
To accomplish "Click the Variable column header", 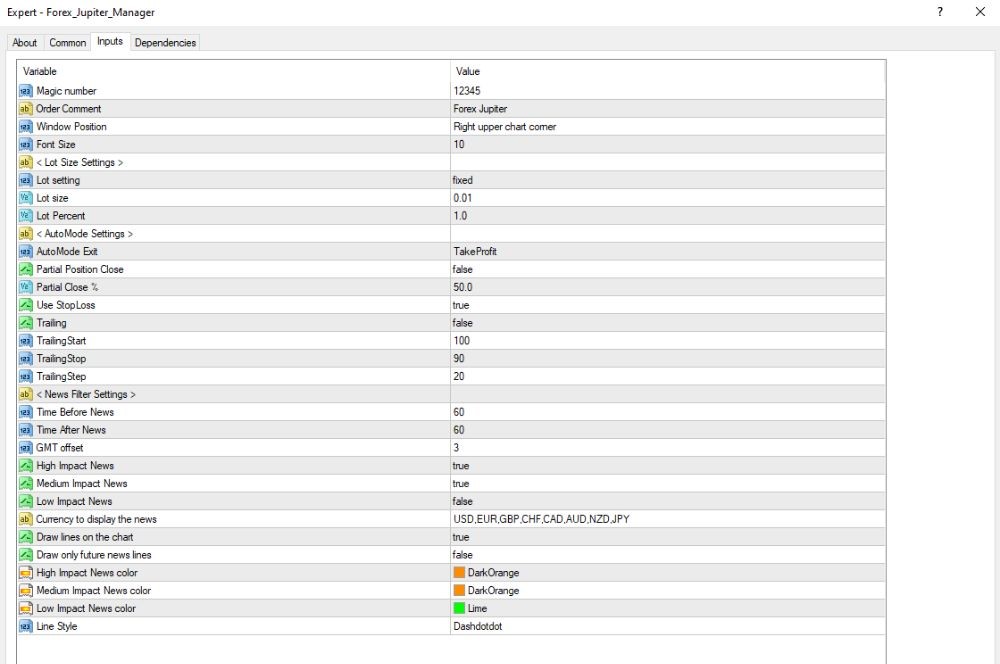I will tap(40, 71).
